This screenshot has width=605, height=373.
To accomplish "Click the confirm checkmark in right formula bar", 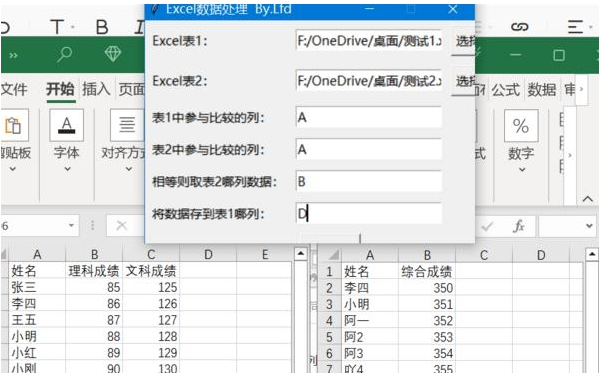I will point(487,226).
